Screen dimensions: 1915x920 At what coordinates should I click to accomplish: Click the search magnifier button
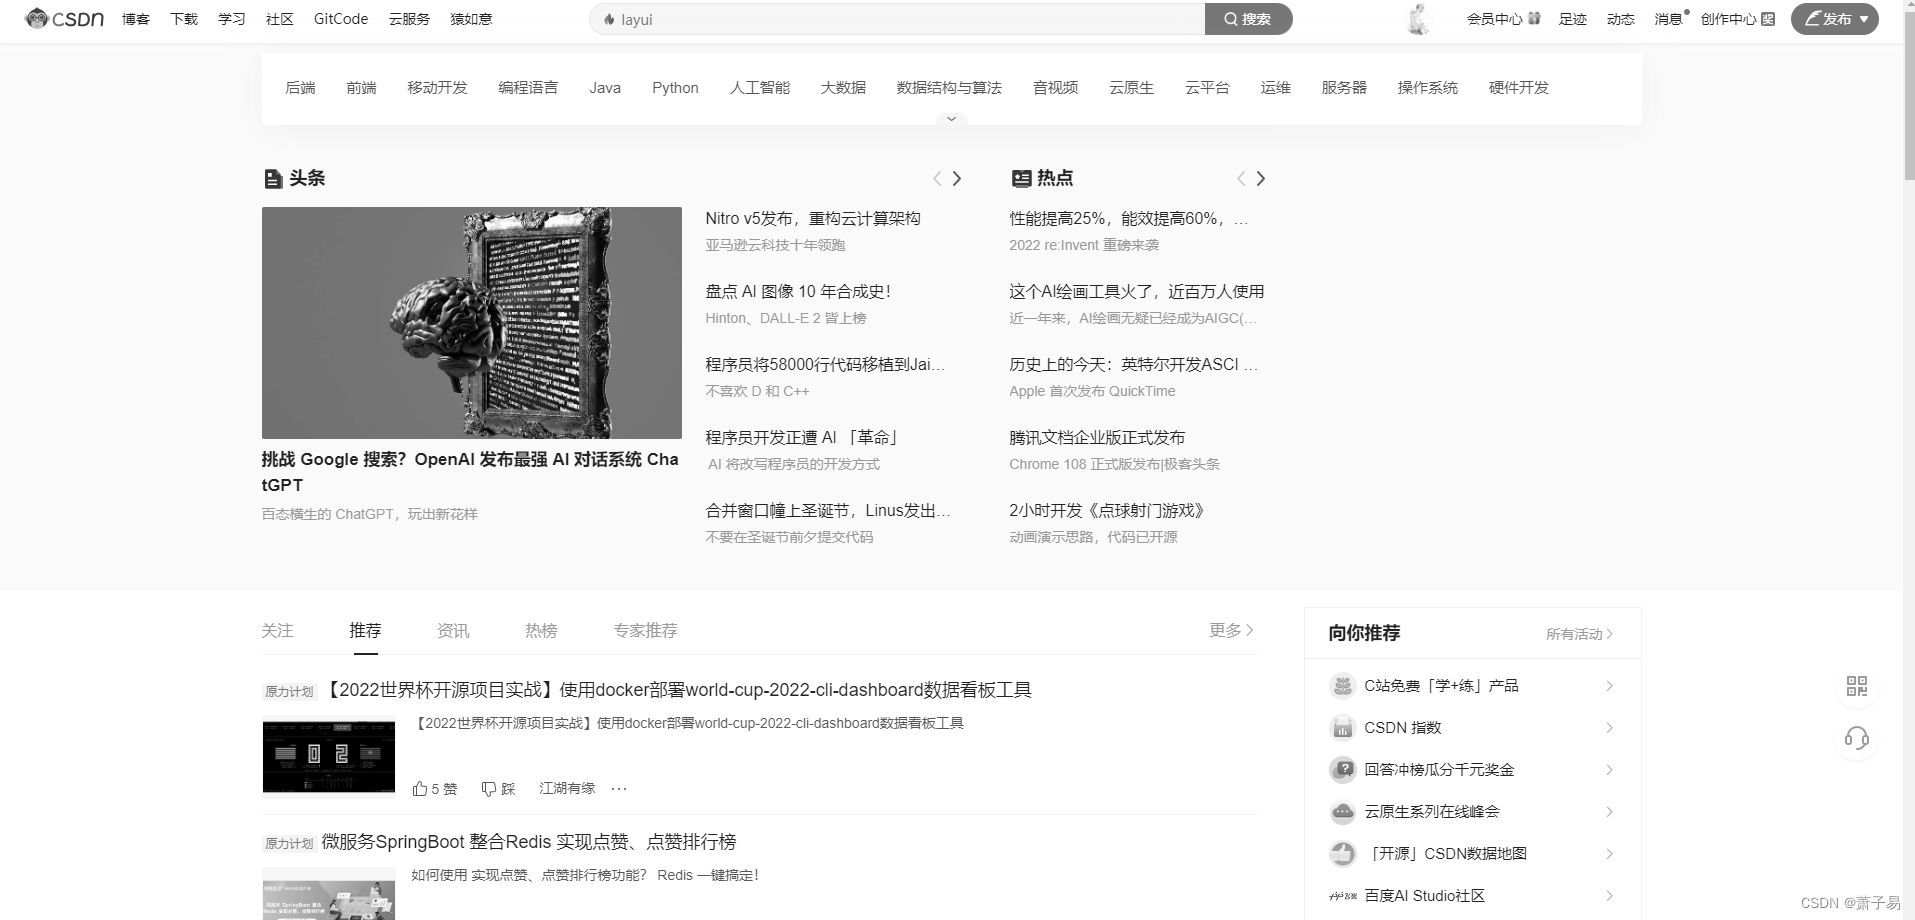point(1248,19)
